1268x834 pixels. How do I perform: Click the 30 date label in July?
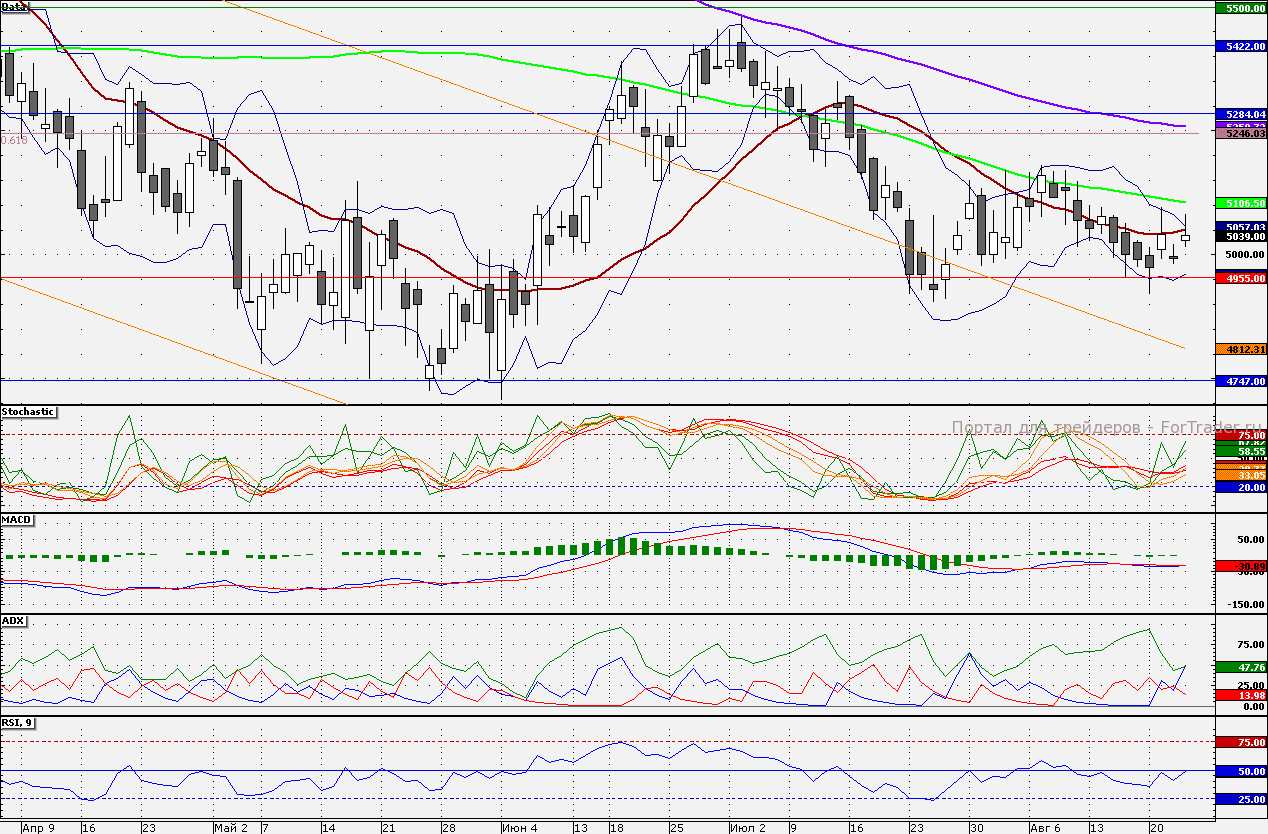coord(977,828)
